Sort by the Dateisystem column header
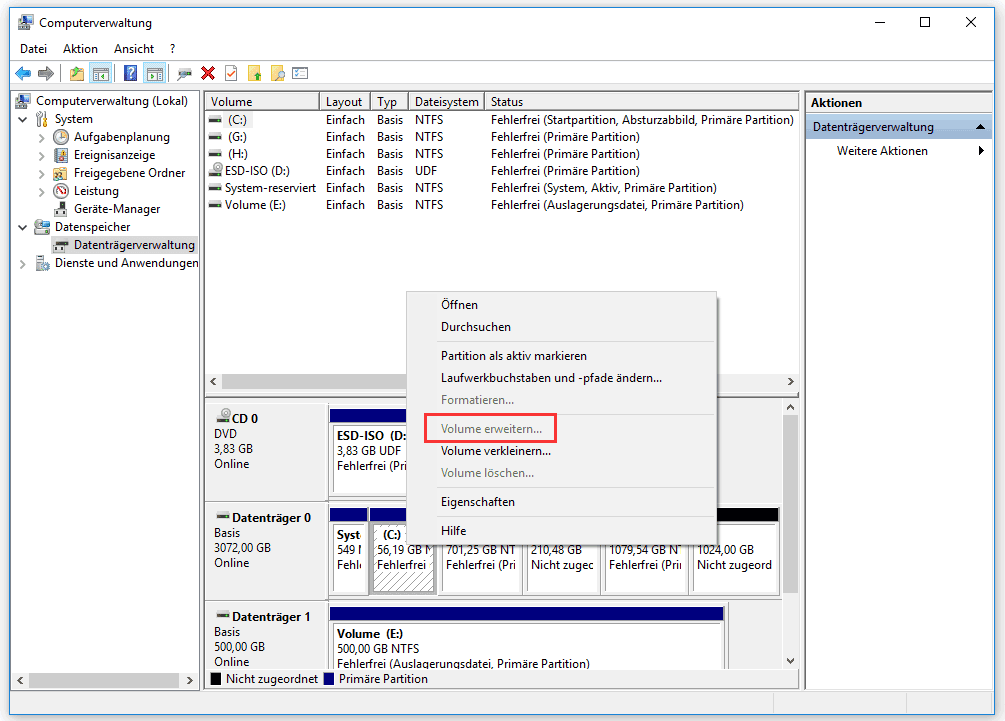 pos(446,102)
